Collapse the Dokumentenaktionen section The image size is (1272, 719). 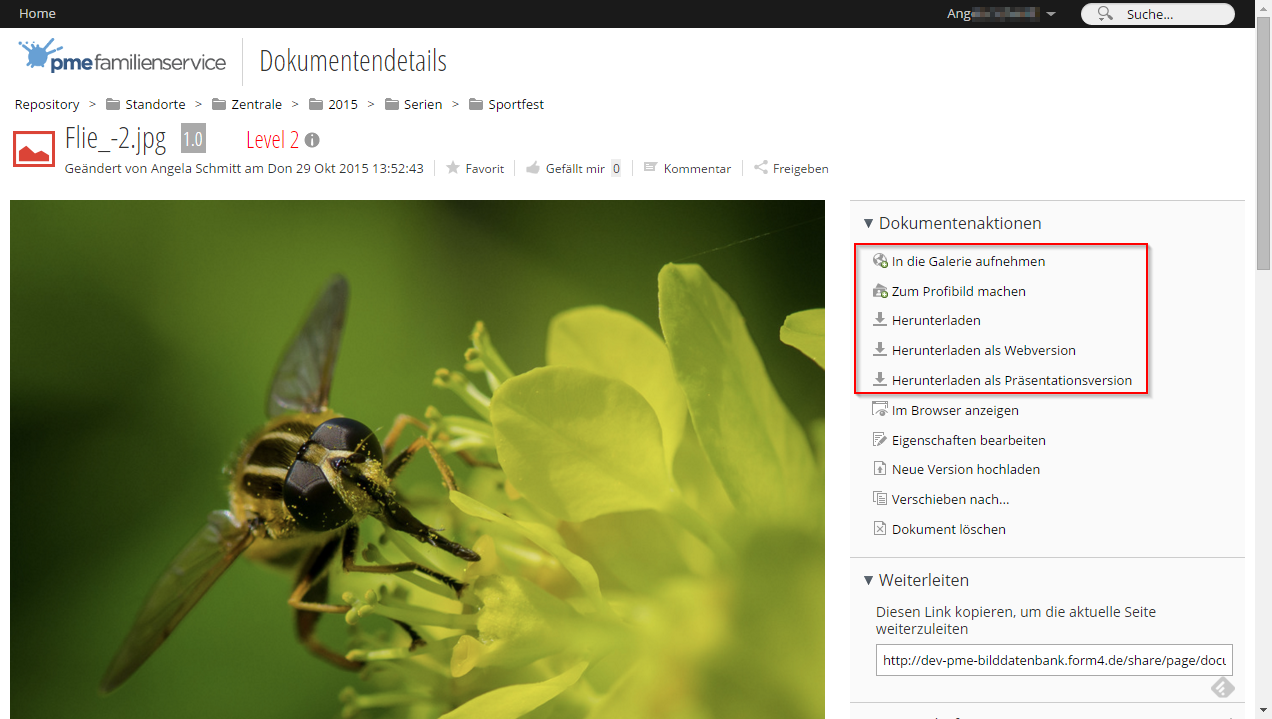point(868,224)
